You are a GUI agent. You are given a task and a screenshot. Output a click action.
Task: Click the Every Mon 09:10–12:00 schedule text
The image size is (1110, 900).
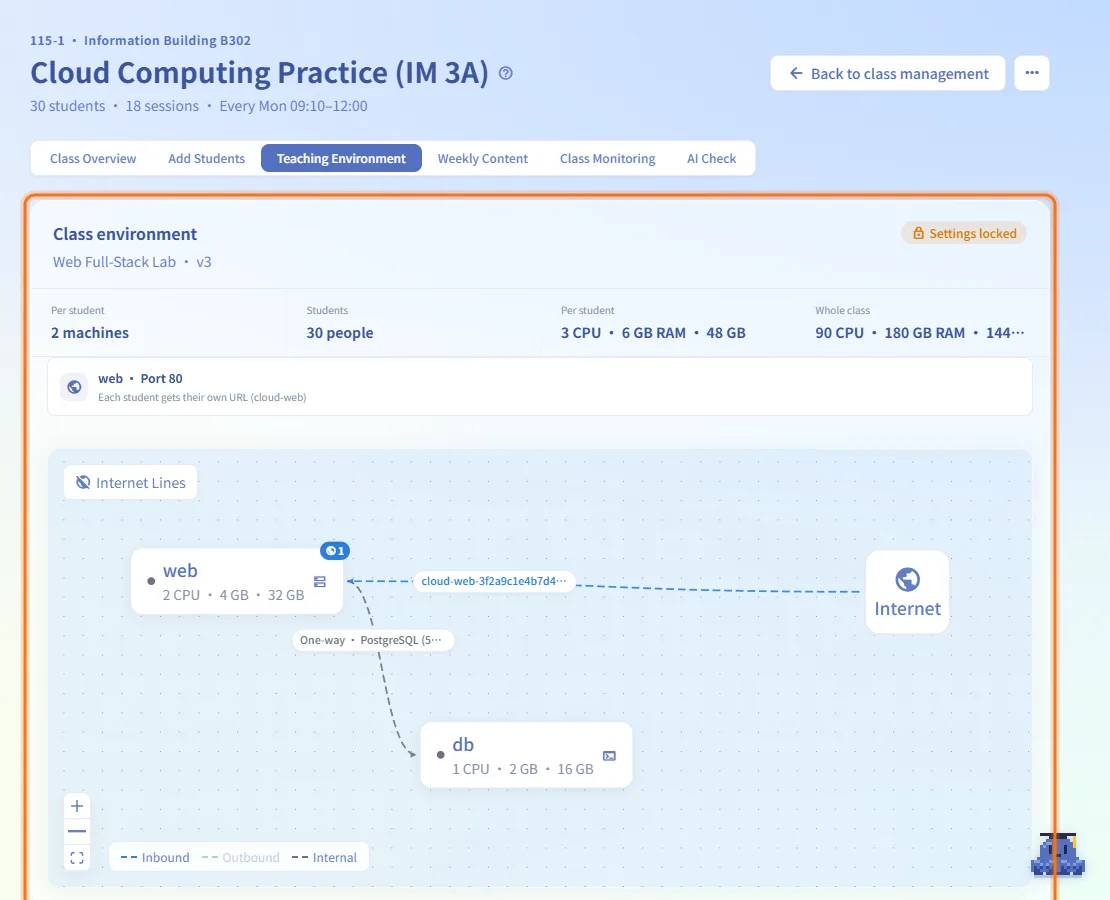(x=293, y=106)
